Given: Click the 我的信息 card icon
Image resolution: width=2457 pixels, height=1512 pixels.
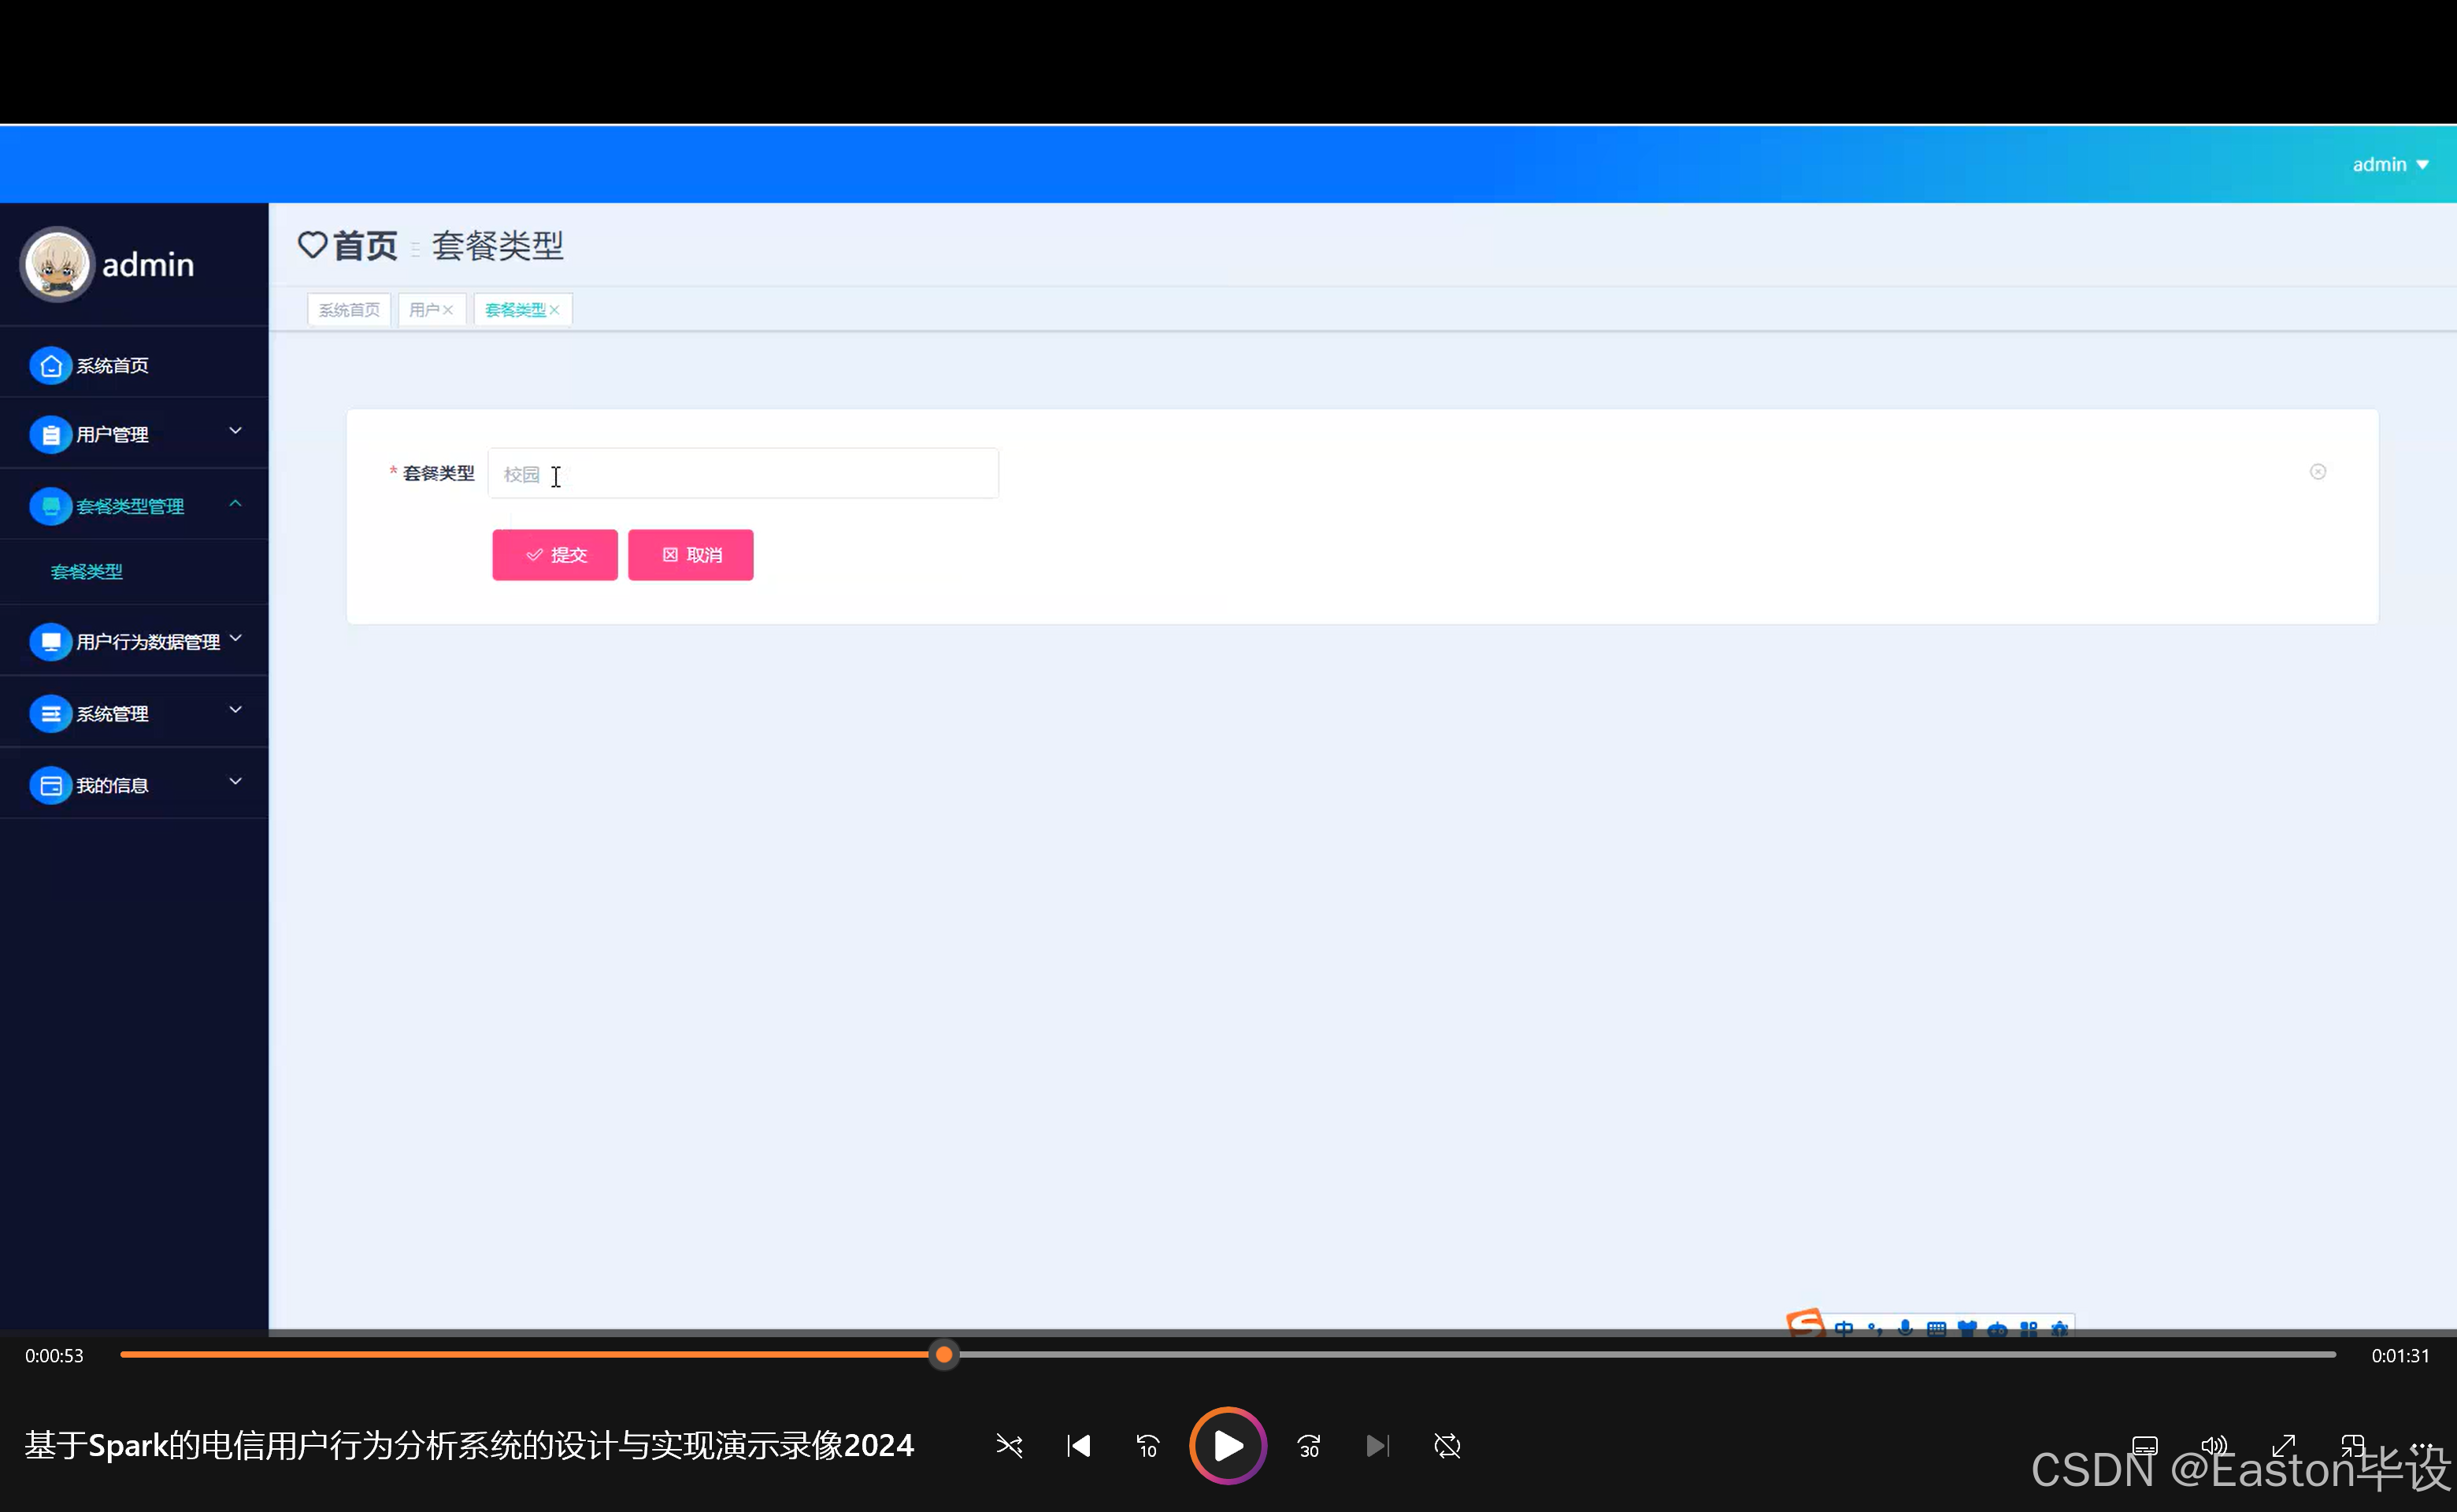Looking at the screenshot, I should click(x=51, y=786).
